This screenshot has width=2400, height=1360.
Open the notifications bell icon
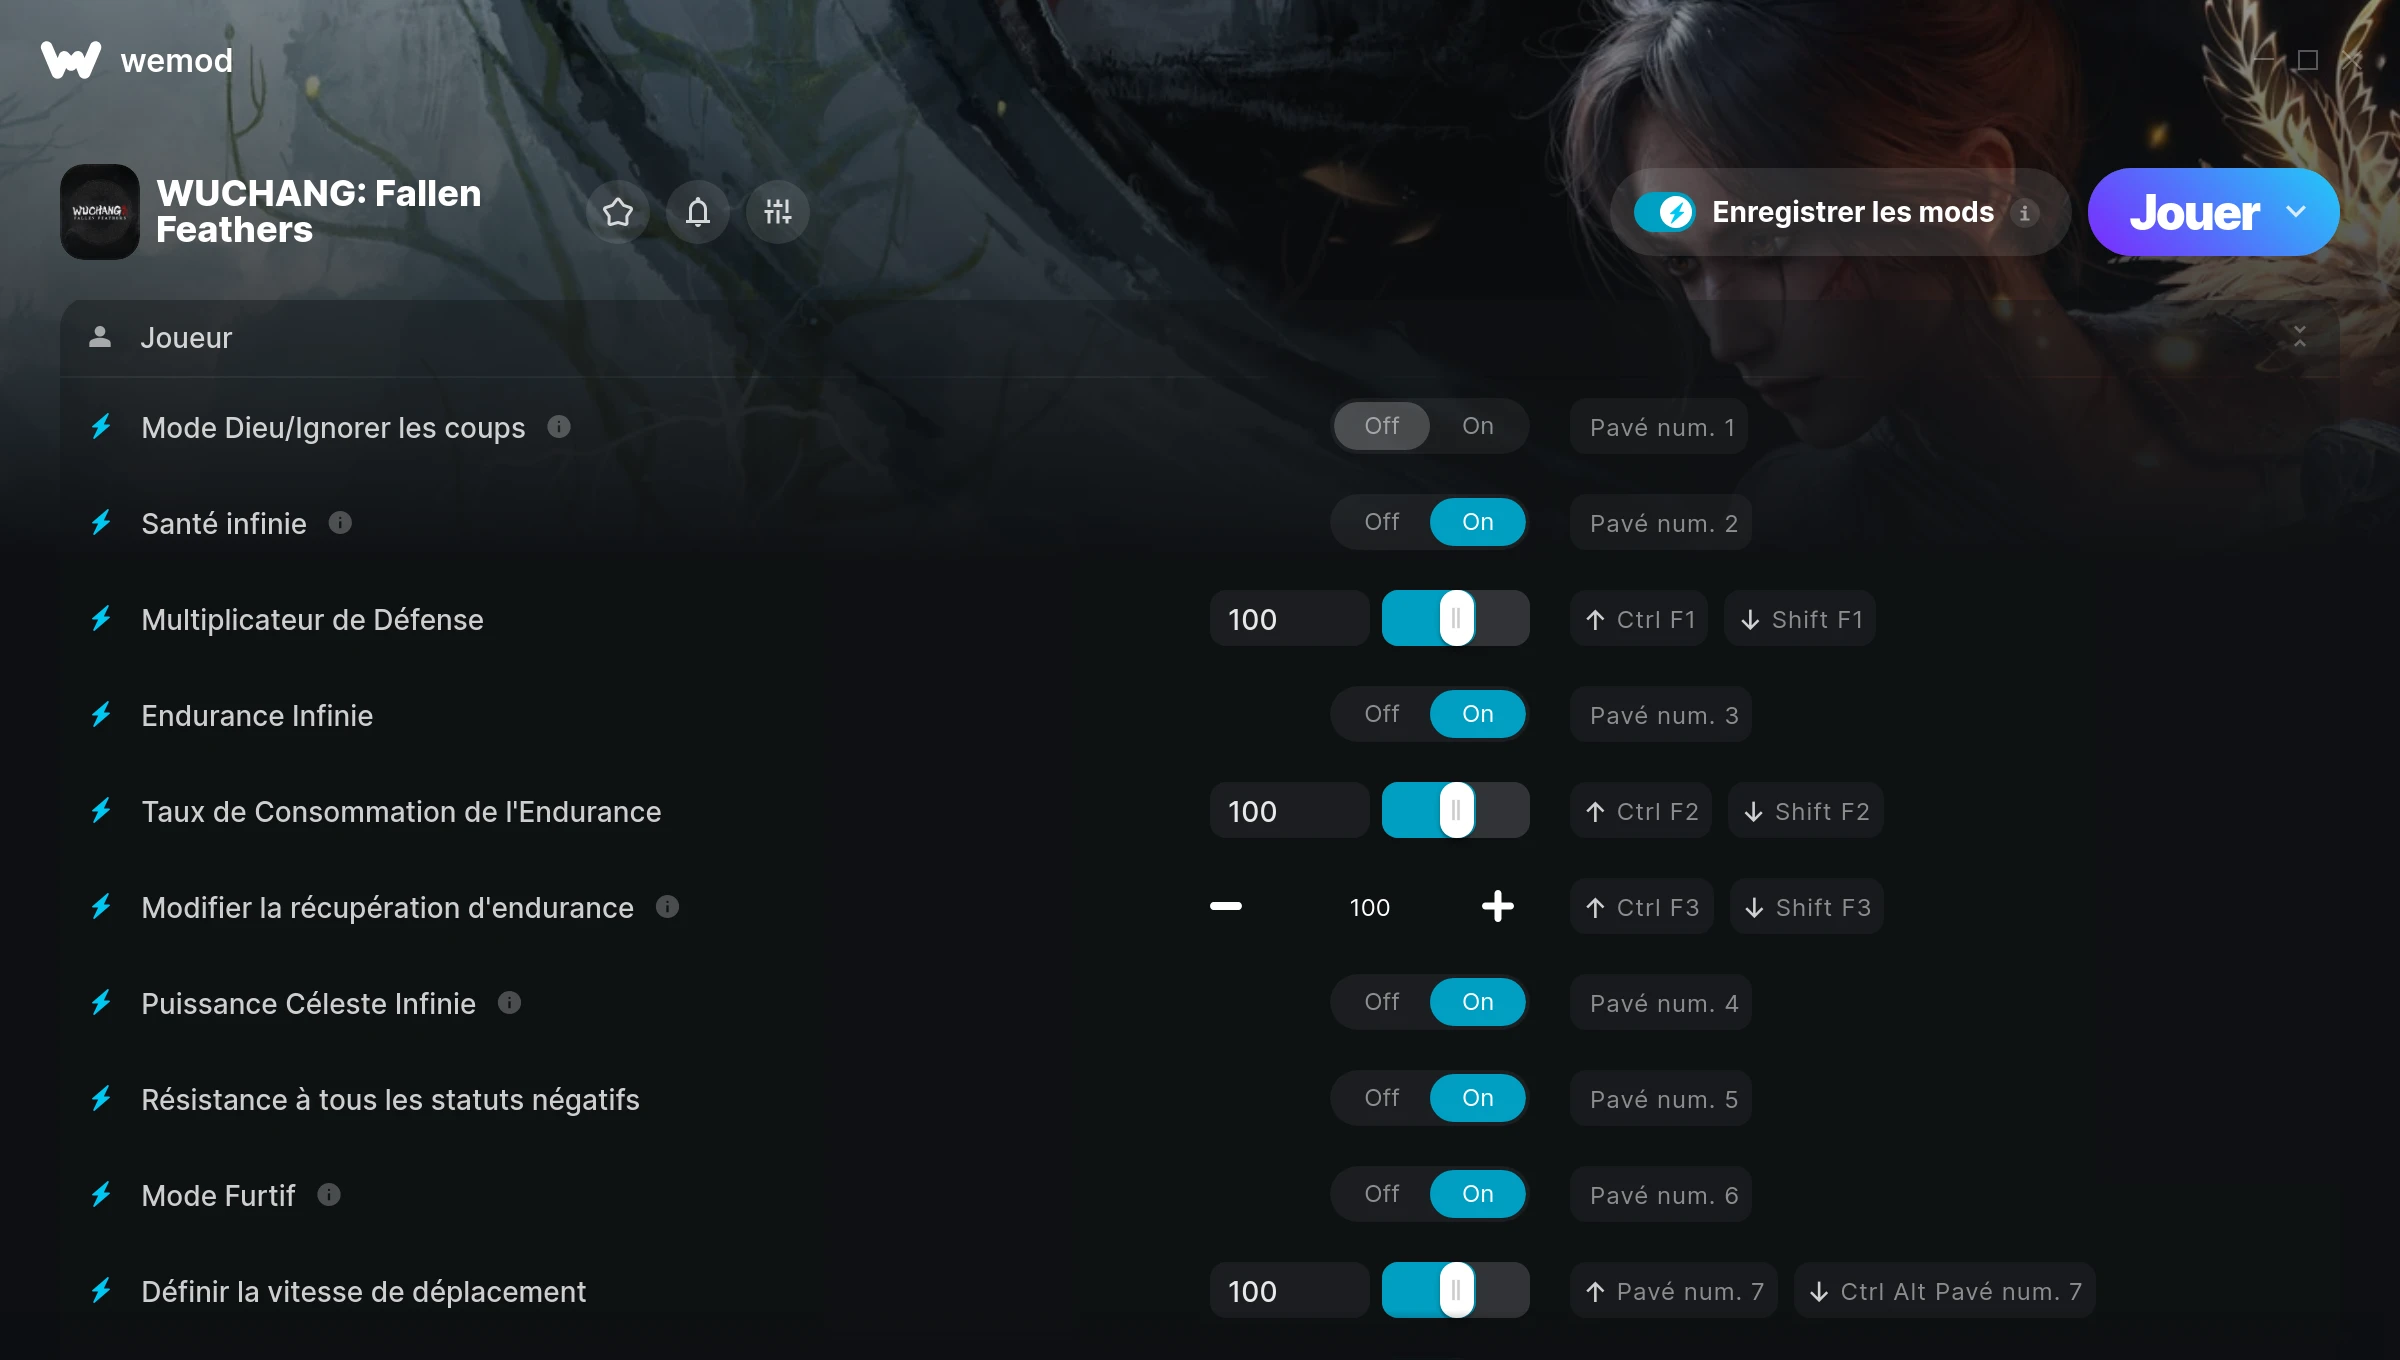[x=698, y=212]
